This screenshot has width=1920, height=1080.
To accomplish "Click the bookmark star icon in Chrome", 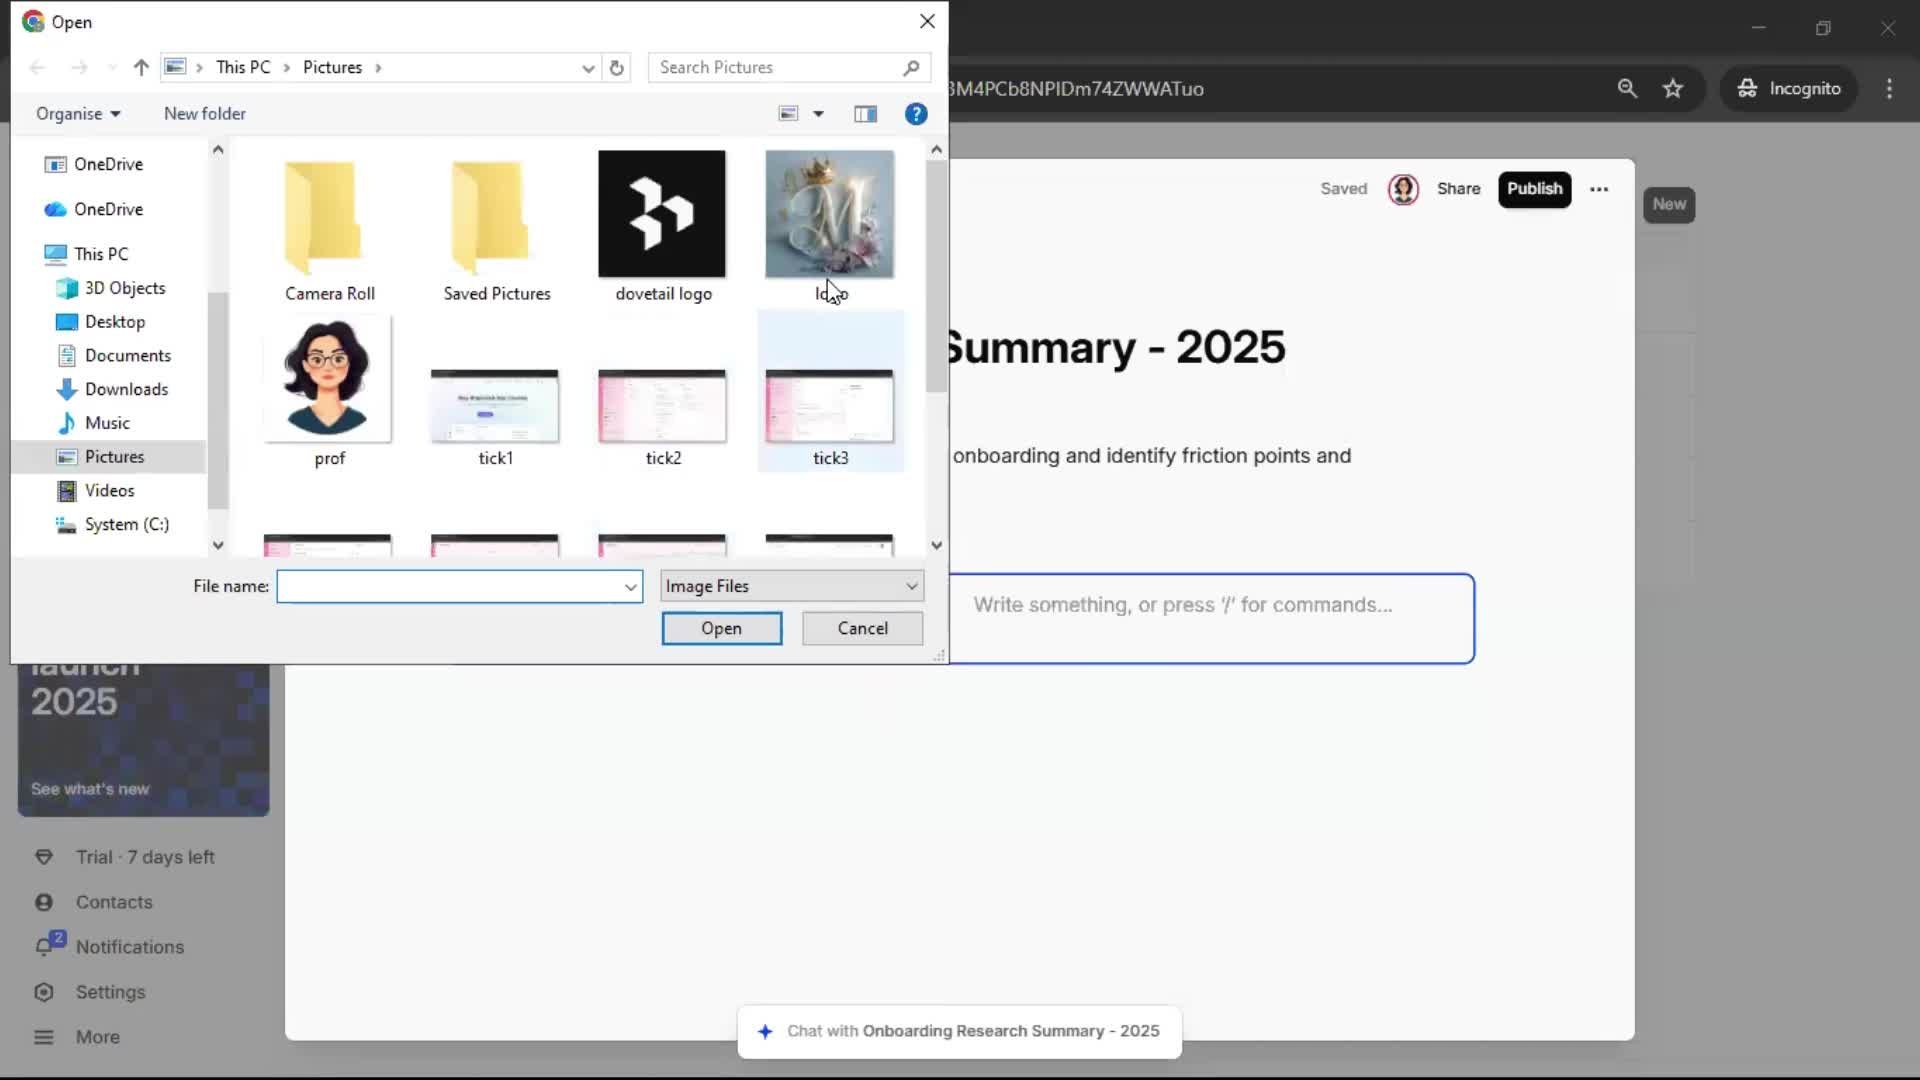I will pos(1673,89).
